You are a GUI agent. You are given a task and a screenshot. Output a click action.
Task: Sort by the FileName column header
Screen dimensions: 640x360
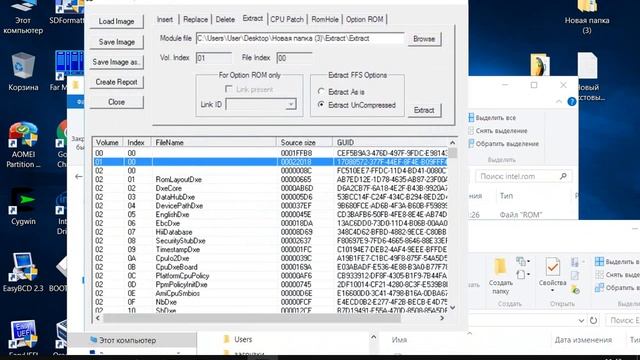(214, 142)
